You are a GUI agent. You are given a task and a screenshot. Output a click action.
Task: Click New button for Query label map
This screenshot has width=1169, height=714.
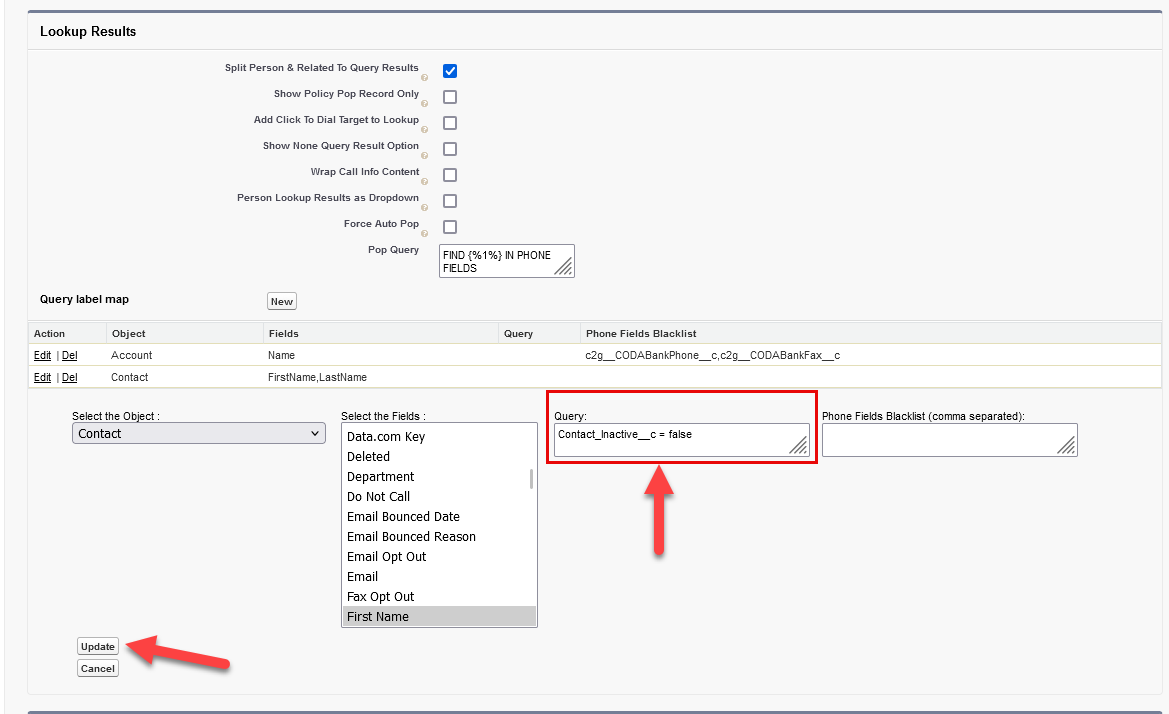282,301
